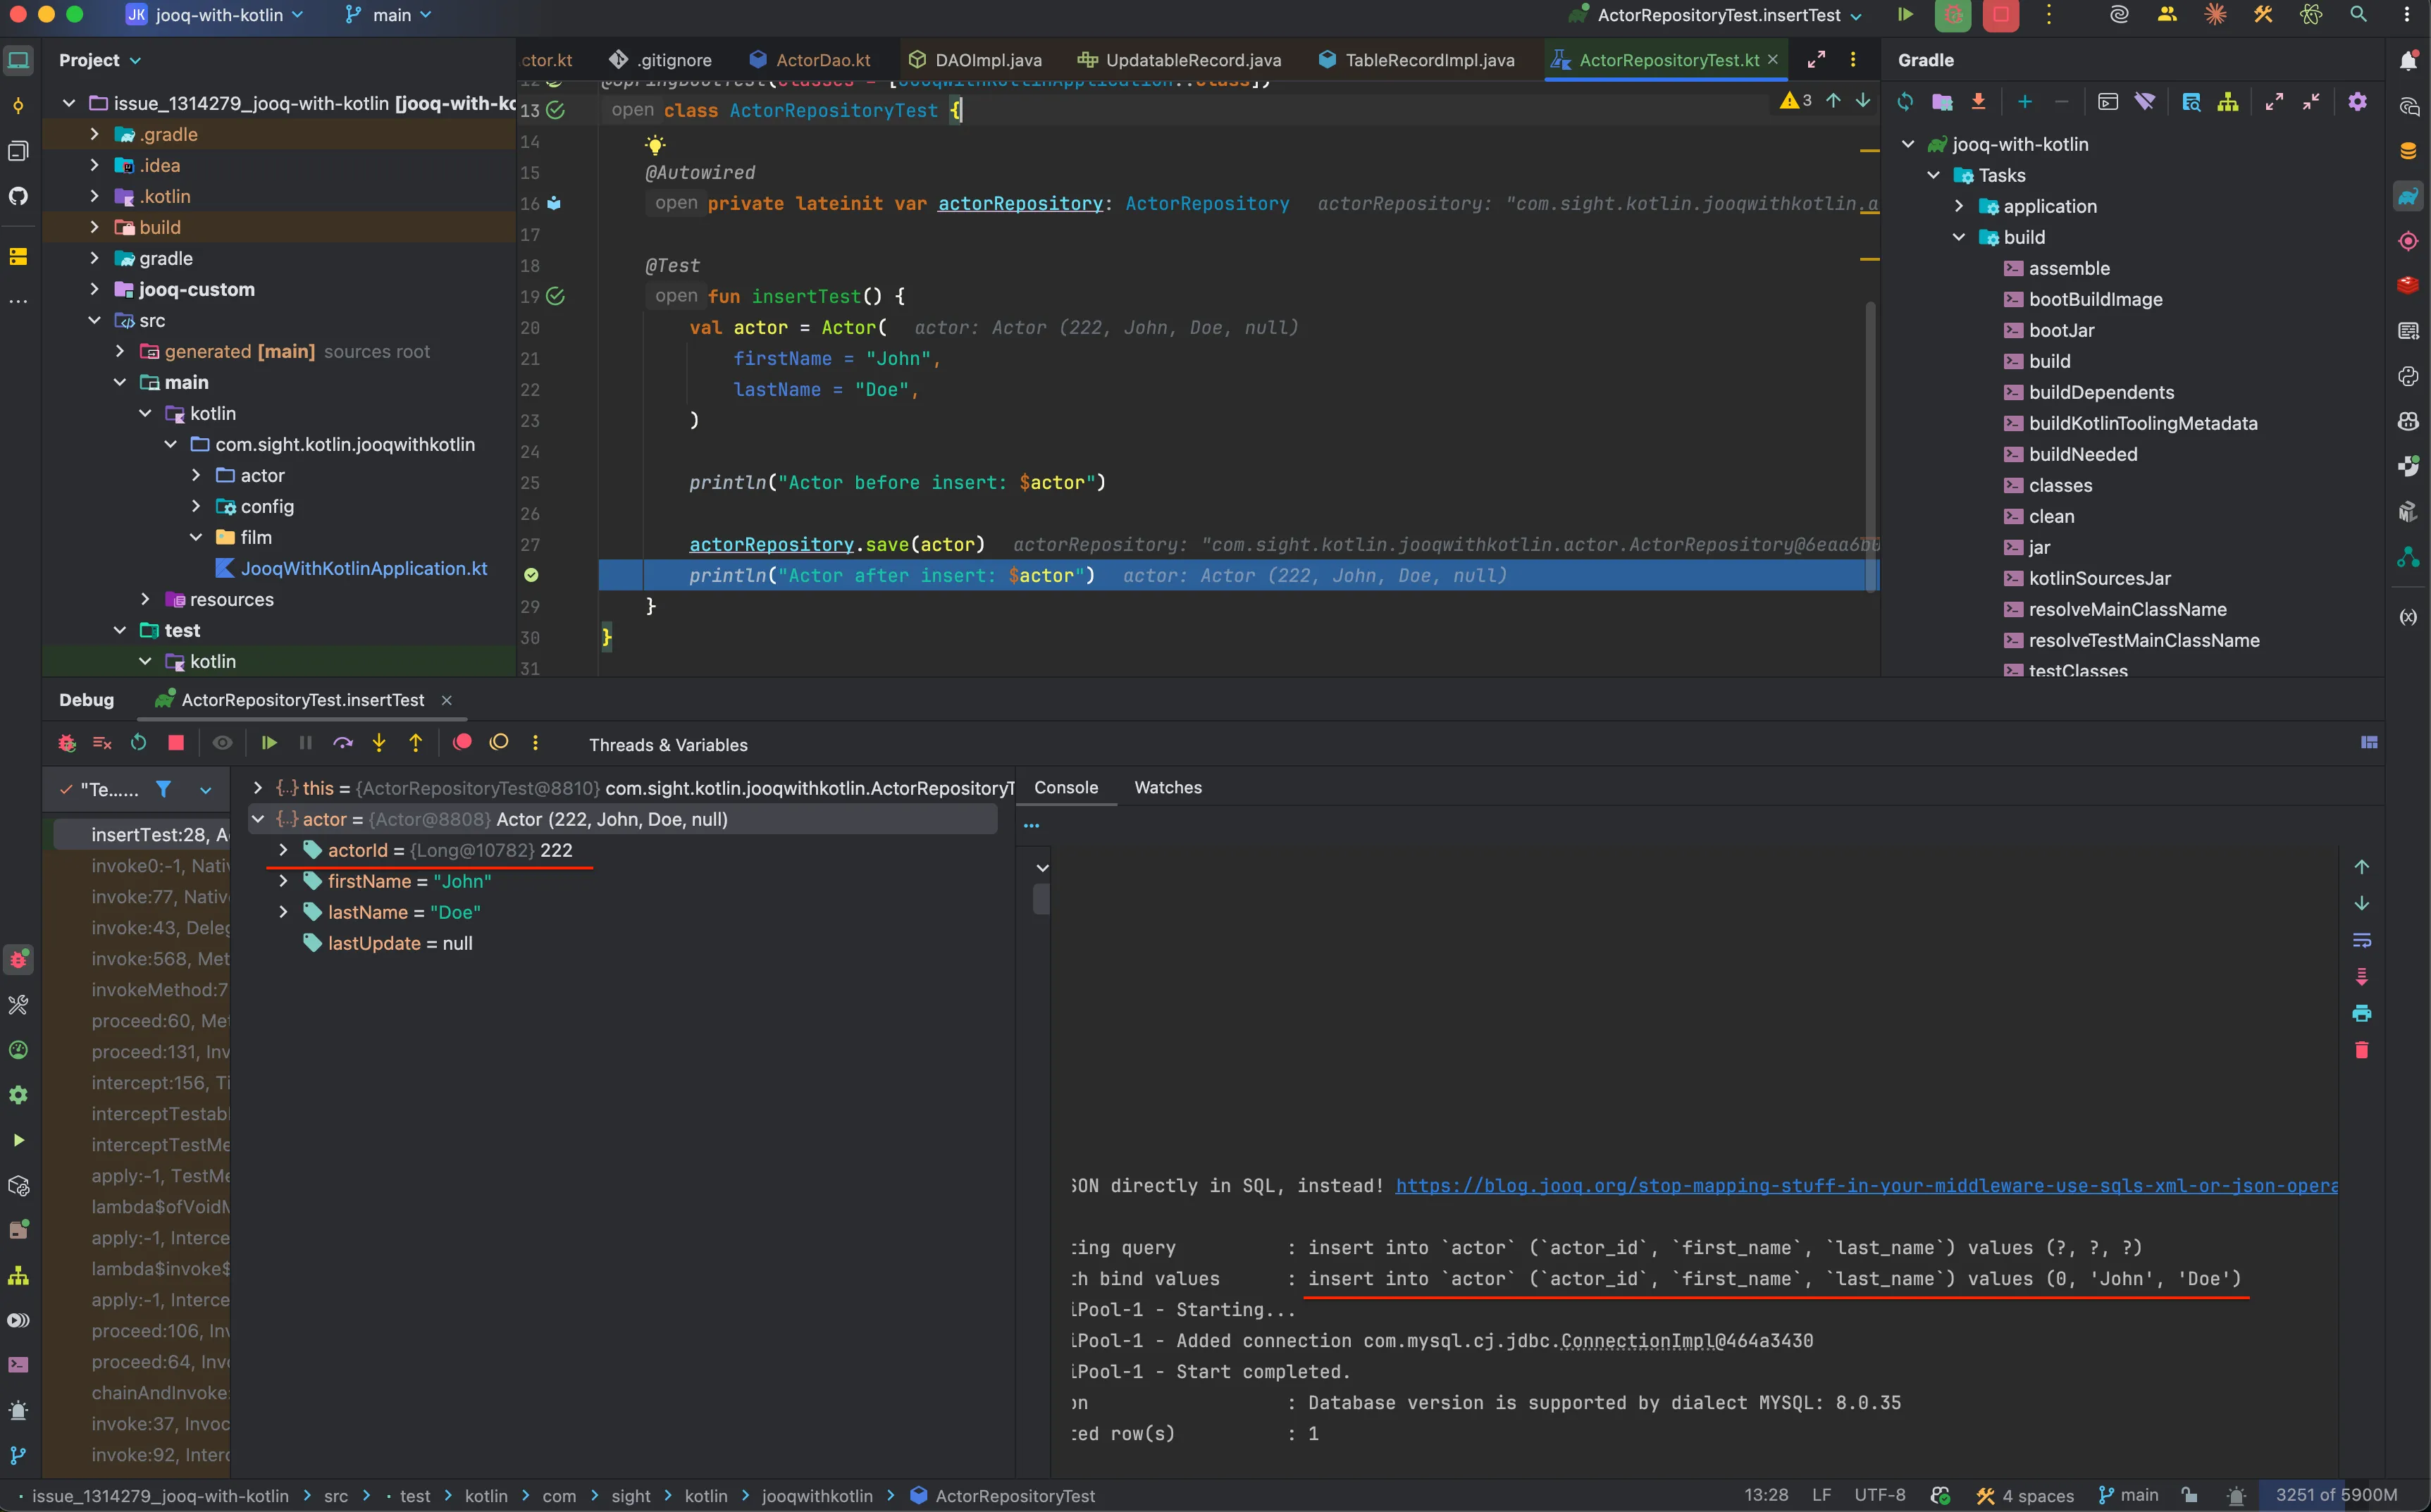Open View Breakpoints red circle icon

coord(462,742)
